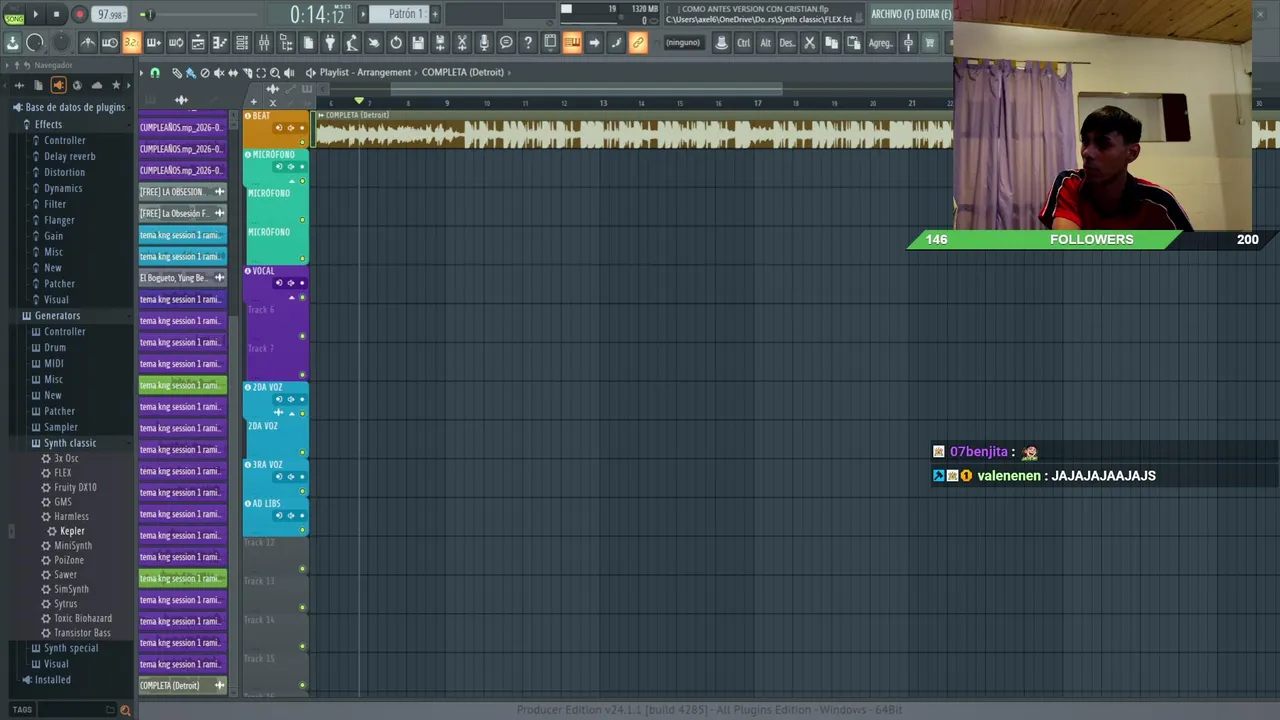Open the help question mark icon
Image resolution: width=1280 pixels, height=720 pixels.
coord(528,43)
